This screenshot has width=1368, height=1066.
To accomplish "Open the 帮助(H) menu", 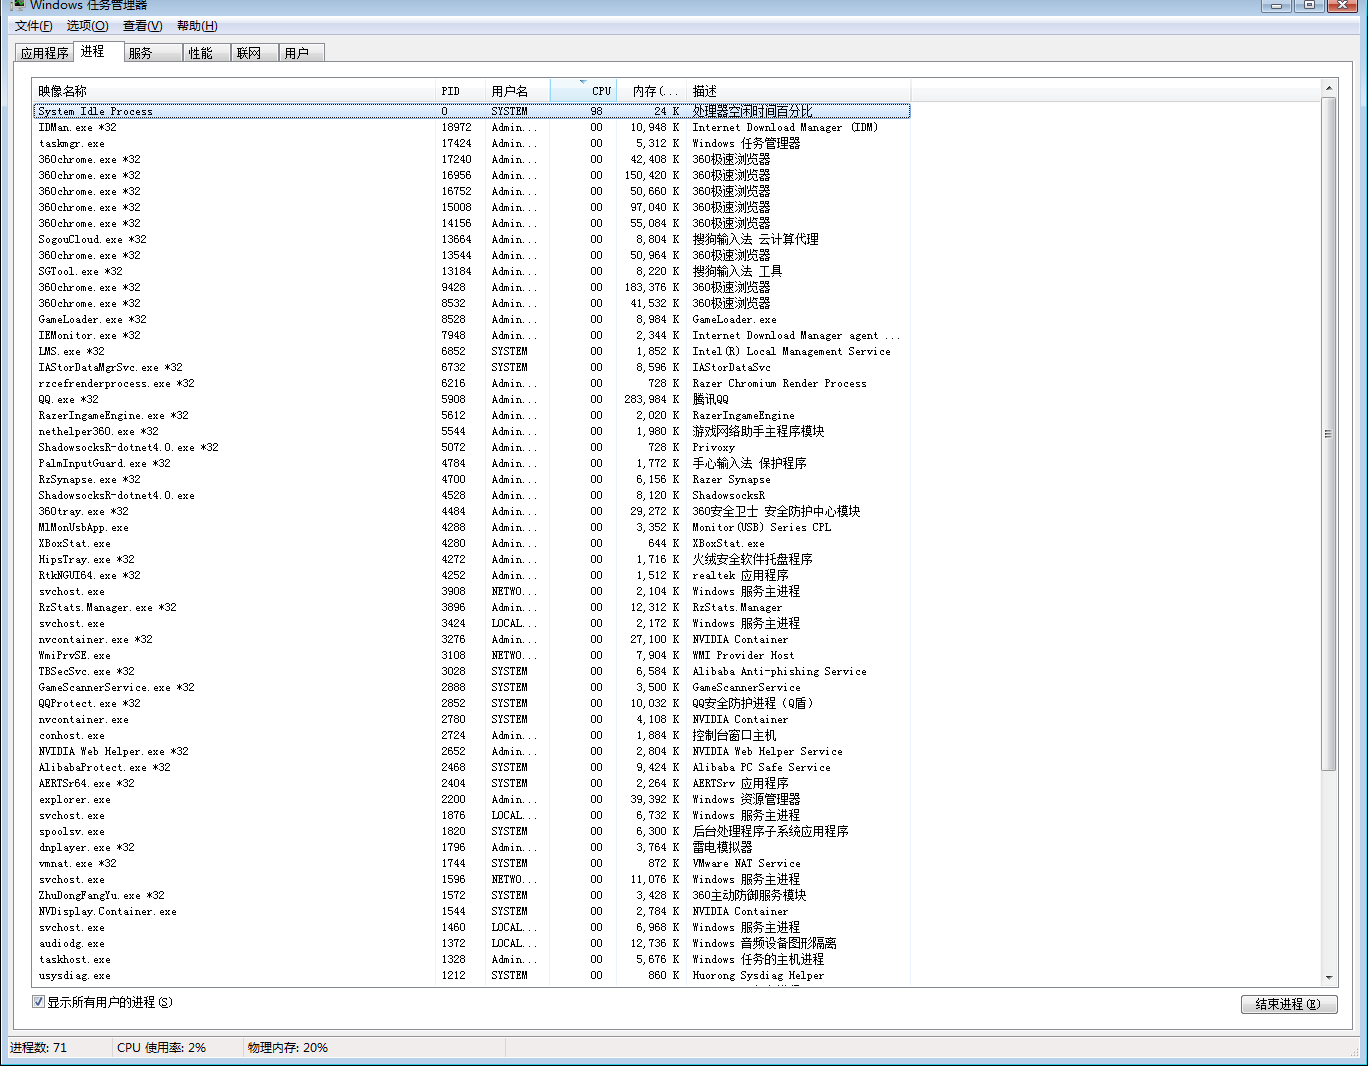I will click(197, 26).
